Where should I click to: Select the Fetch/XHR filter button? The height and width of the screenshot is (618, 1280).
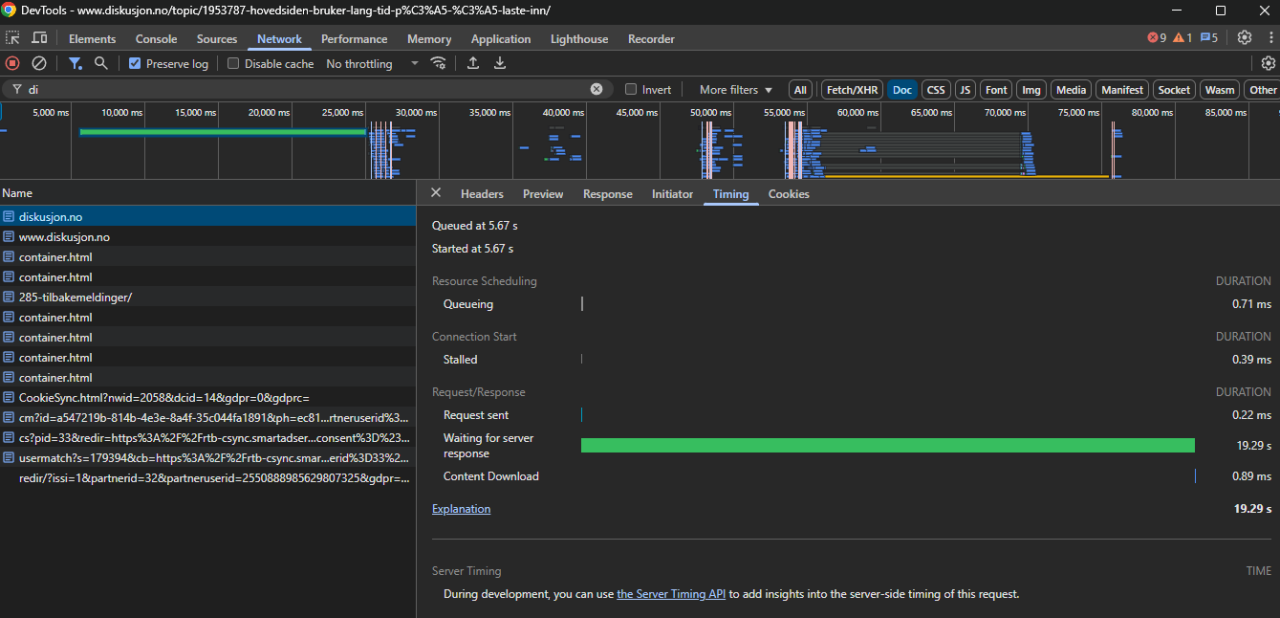852,90
